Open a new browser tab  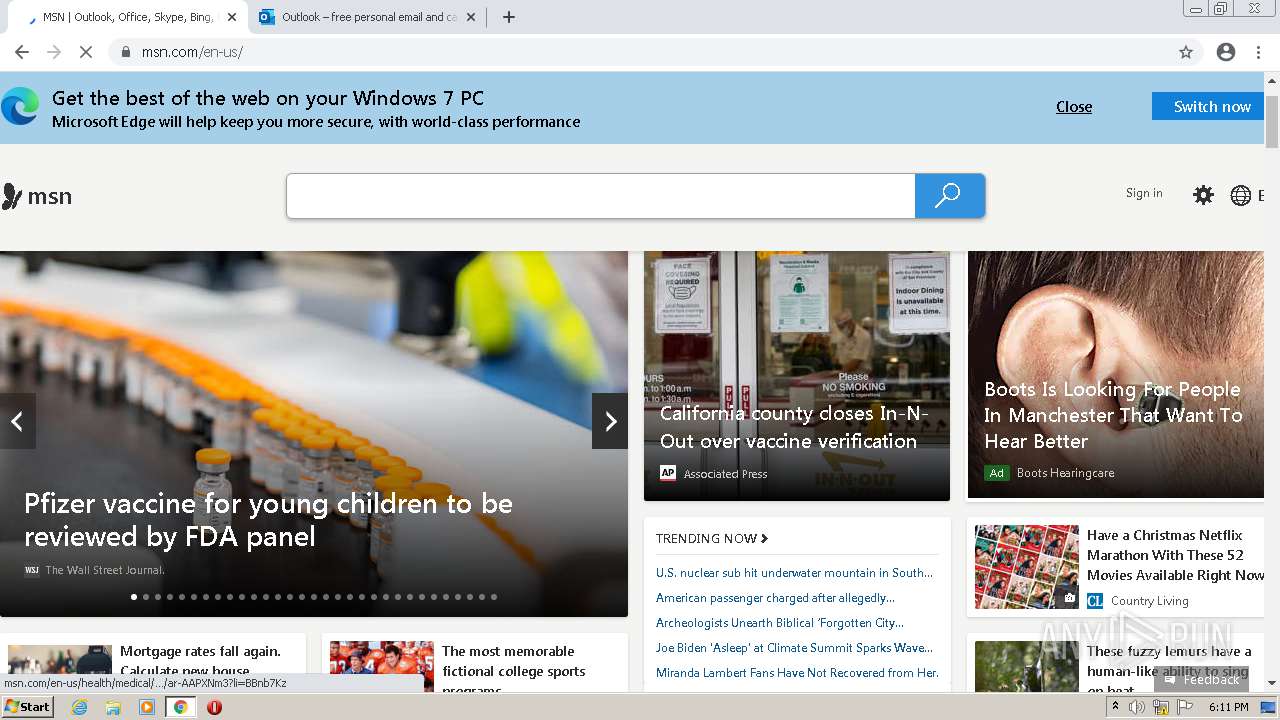click(x=509, y=17)
